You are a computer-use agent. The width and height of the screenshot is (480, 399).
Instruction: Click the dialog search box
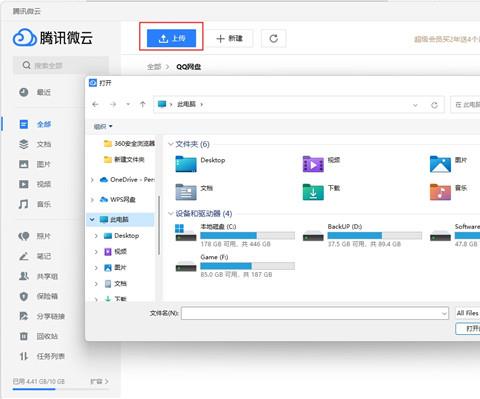click(x=465, y=105)
